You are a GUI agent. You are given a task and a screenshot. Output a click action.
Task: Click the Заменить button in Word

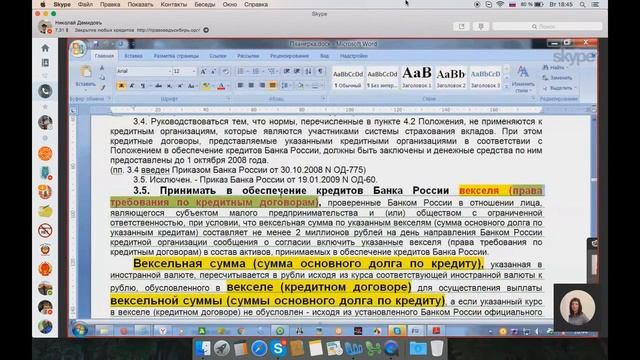coord(557,78)
